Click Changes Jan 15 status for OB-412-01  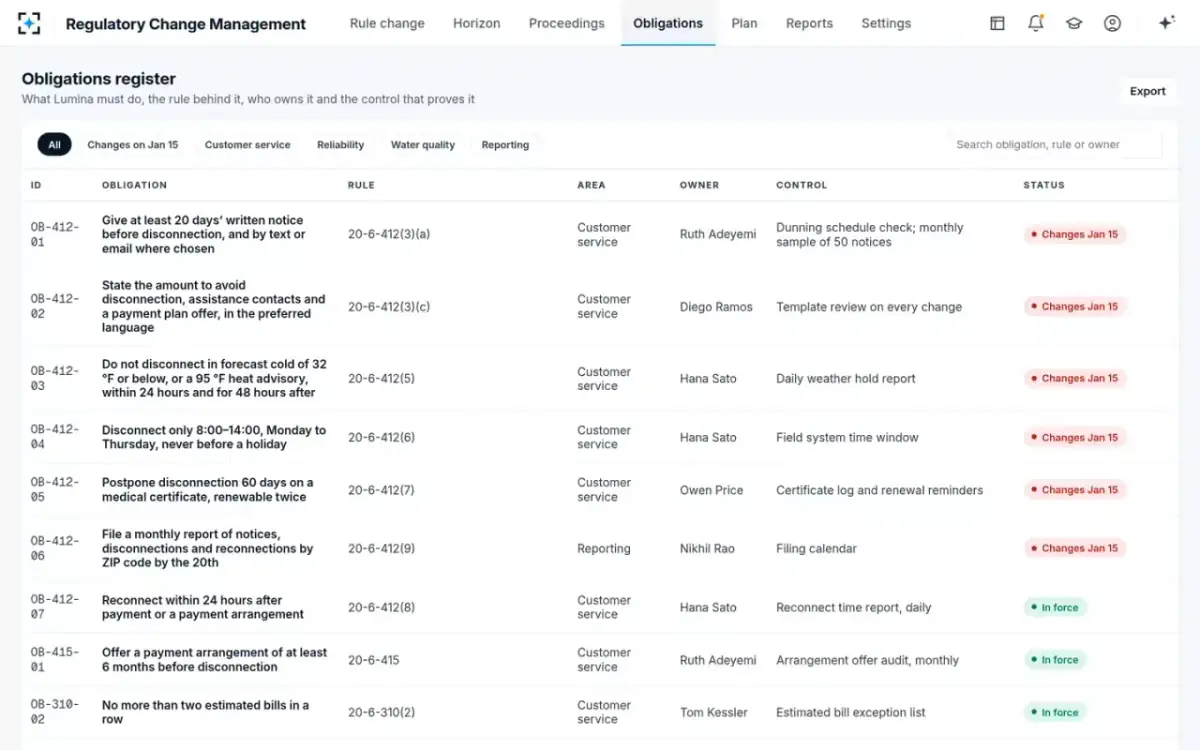click(x=1075, y=235)
